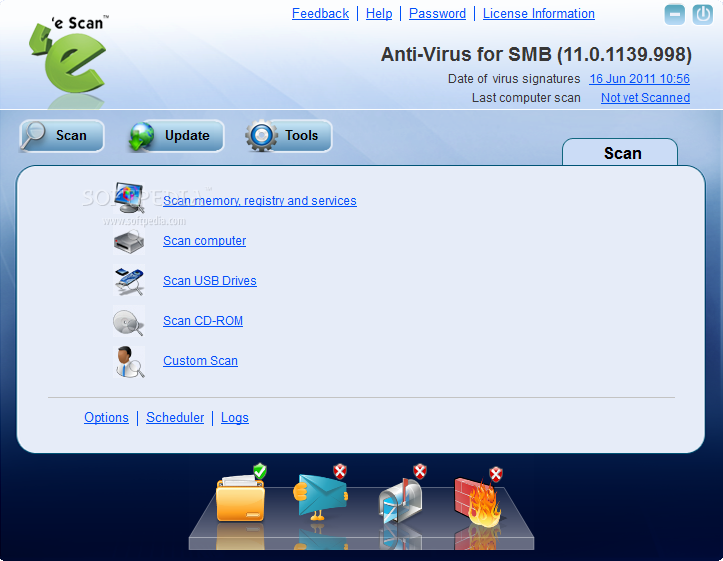Open scan Options link
Screen dimensions: 723x561
pos(107,418)
